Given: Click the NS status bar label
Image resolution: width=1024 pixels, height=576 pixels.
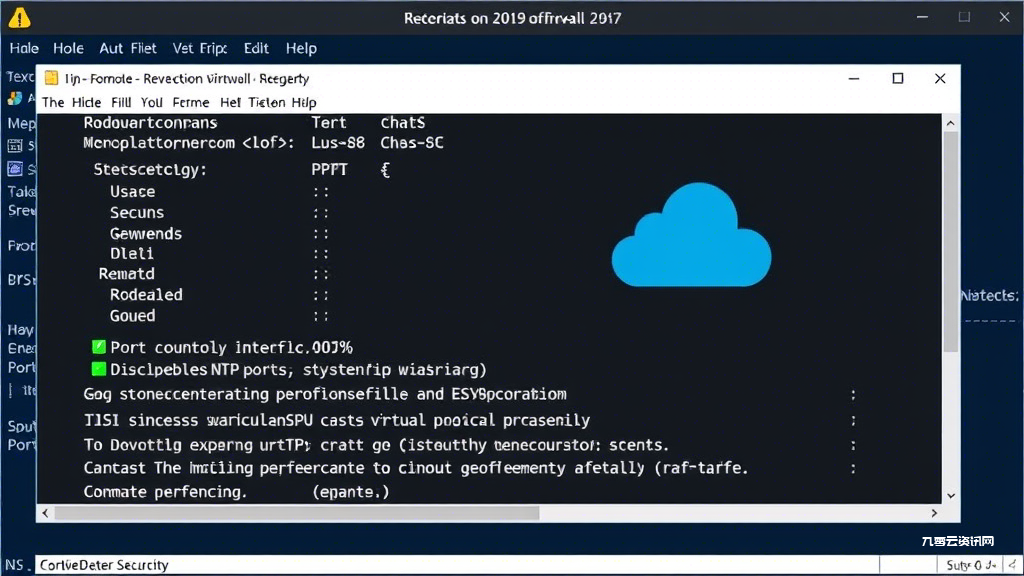Looking at the screenshot, I should [x=14, y=565].
